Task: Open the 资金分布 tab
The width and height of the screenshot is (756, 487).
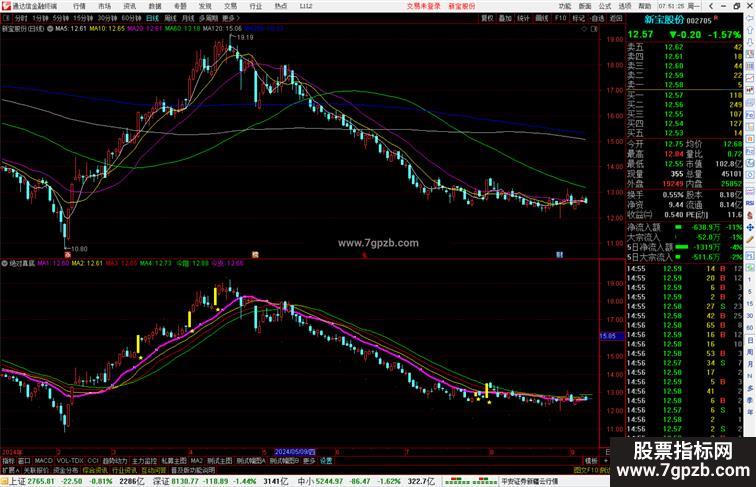Action: click(x=66, y=470)
